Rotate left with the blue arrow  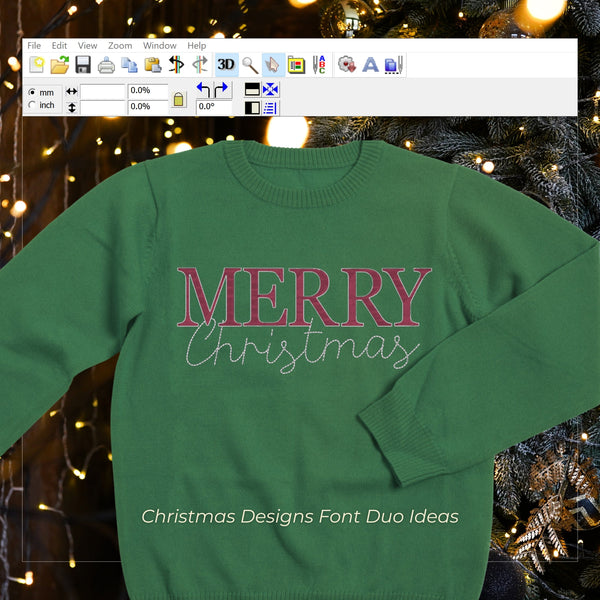coord(203,90)
